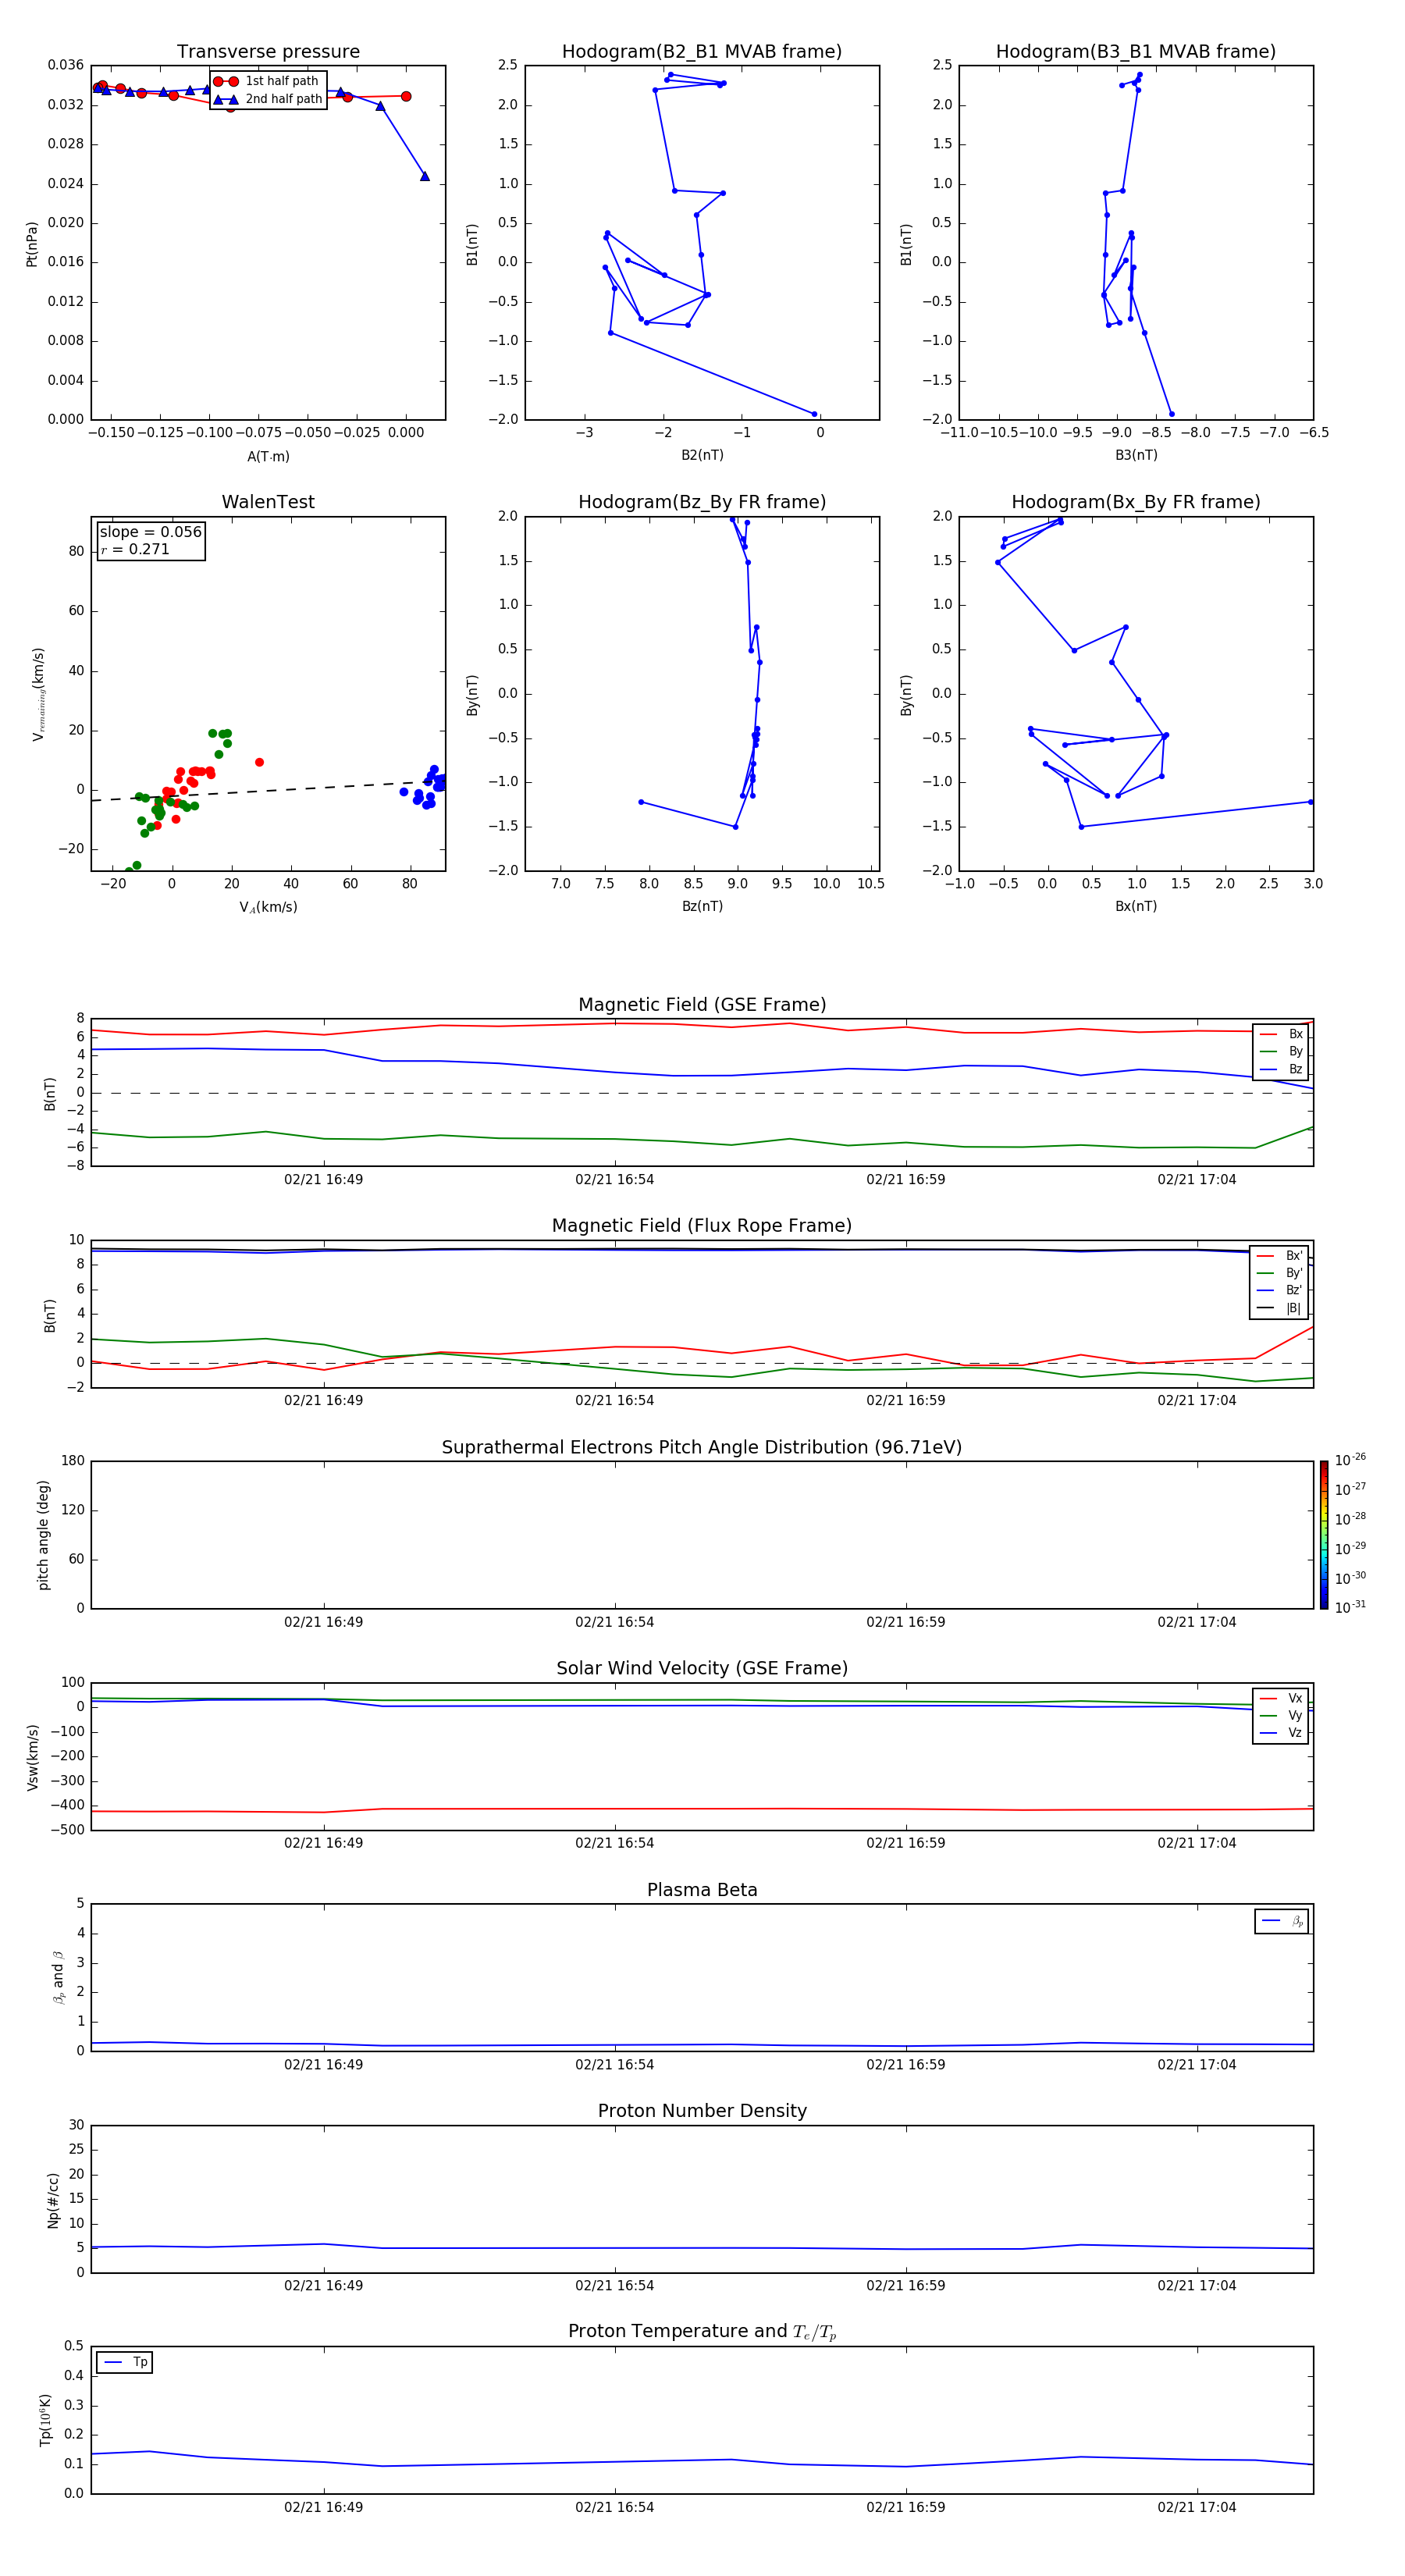Viewport: 1405px width, 2576px height.
Task: Click the 'Magnetic Field (Flux Rope Frame)' title
Action: (702, 1226)
